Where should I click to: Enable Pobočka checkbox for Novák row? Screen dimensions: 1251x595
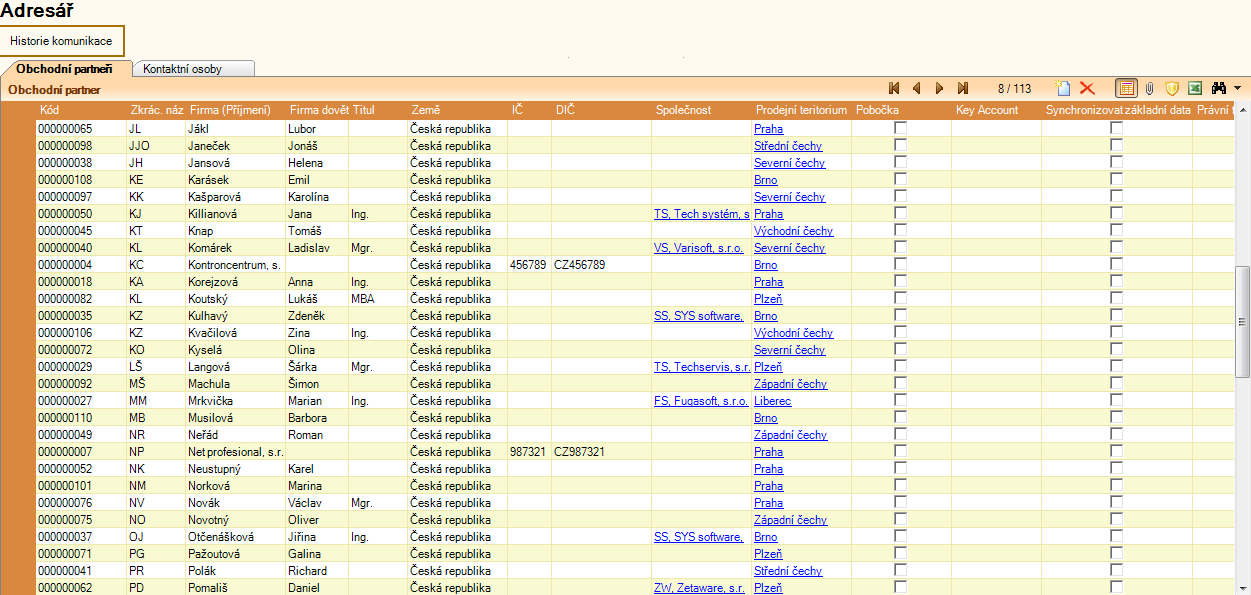click(x=900, y=502)
